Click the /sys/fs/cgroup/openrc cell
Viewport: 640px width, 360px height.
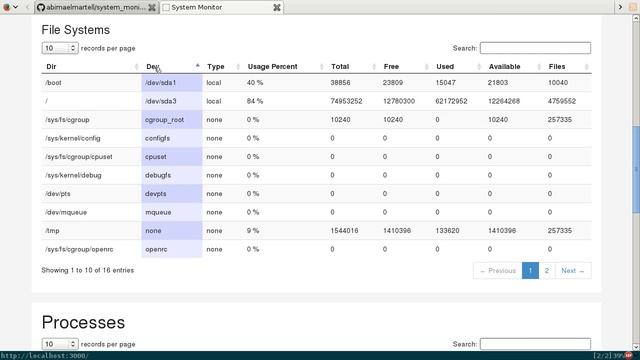(91, 249)
